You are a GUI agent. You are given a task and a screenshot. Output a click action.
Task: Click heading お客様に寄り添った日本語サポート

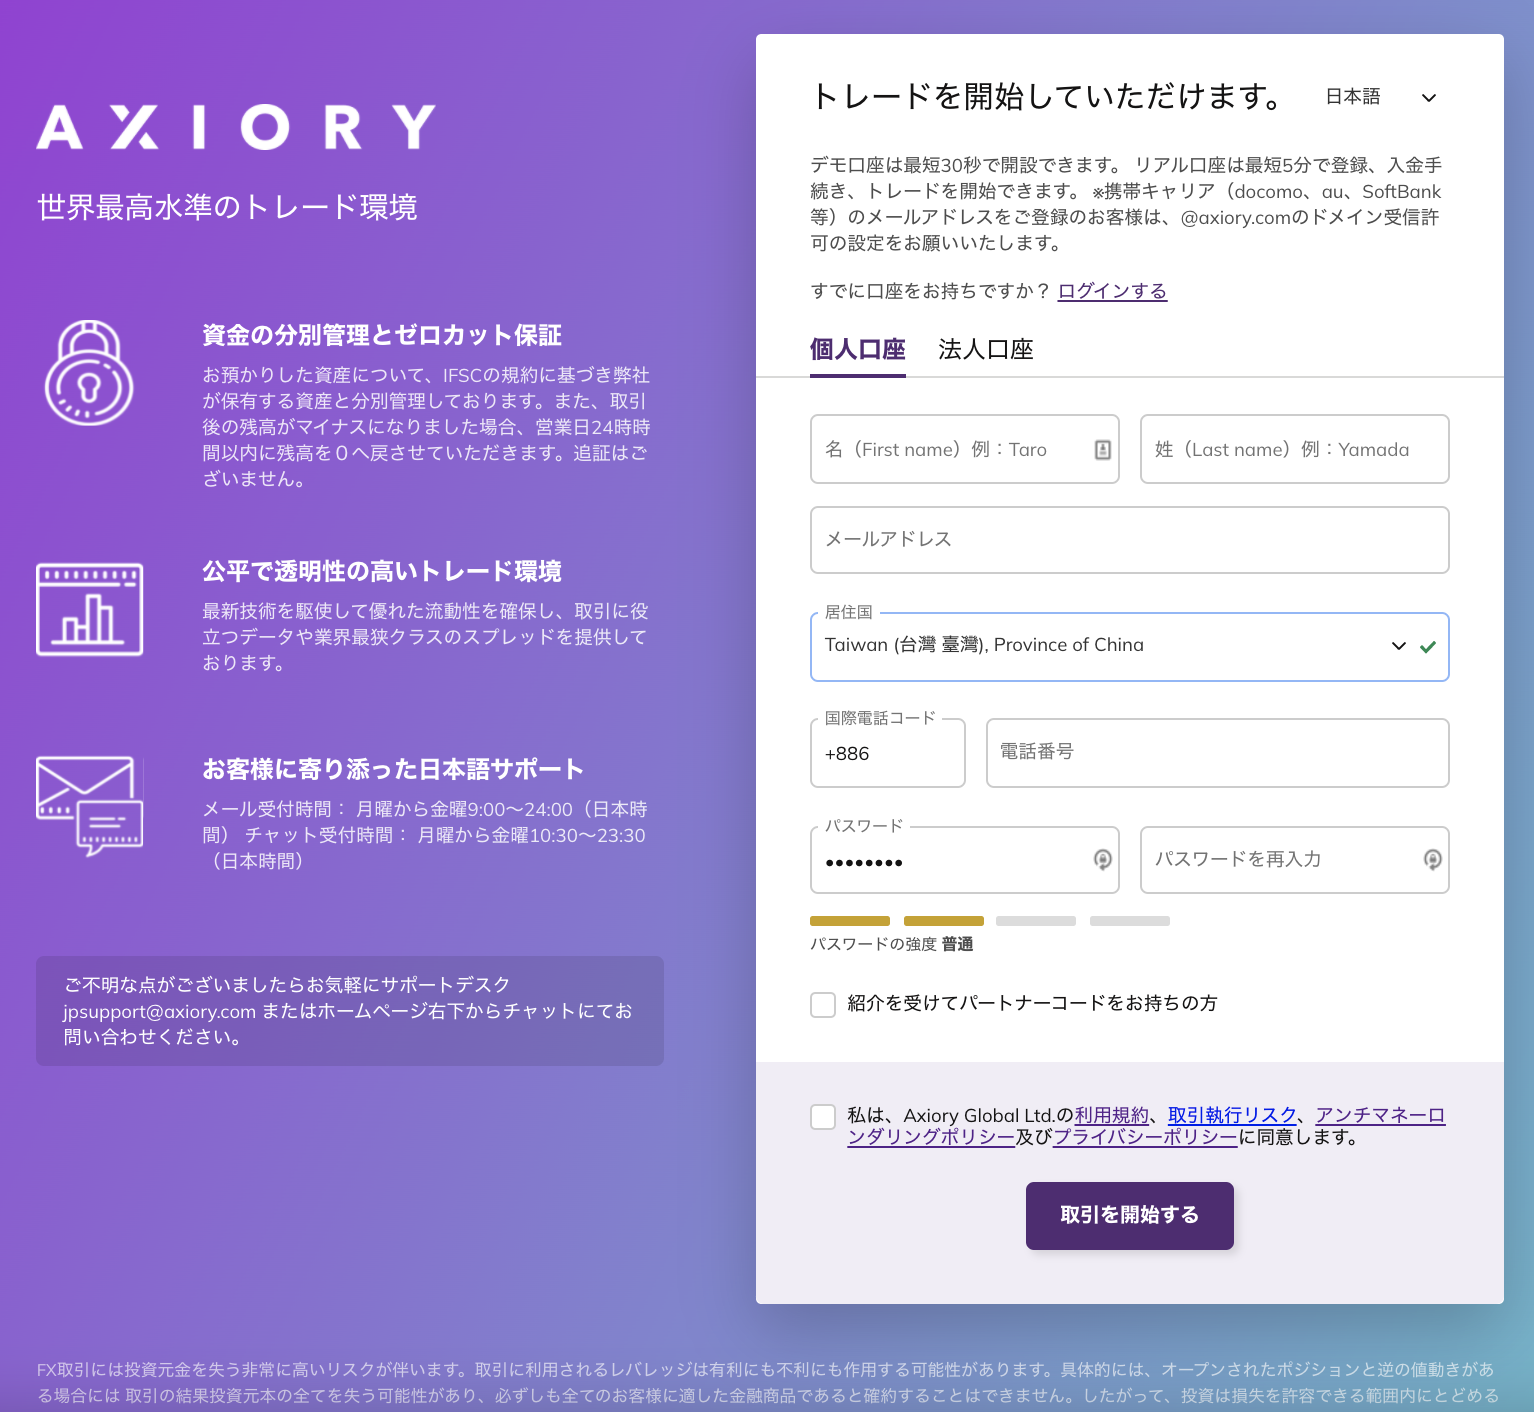[393, 769]
